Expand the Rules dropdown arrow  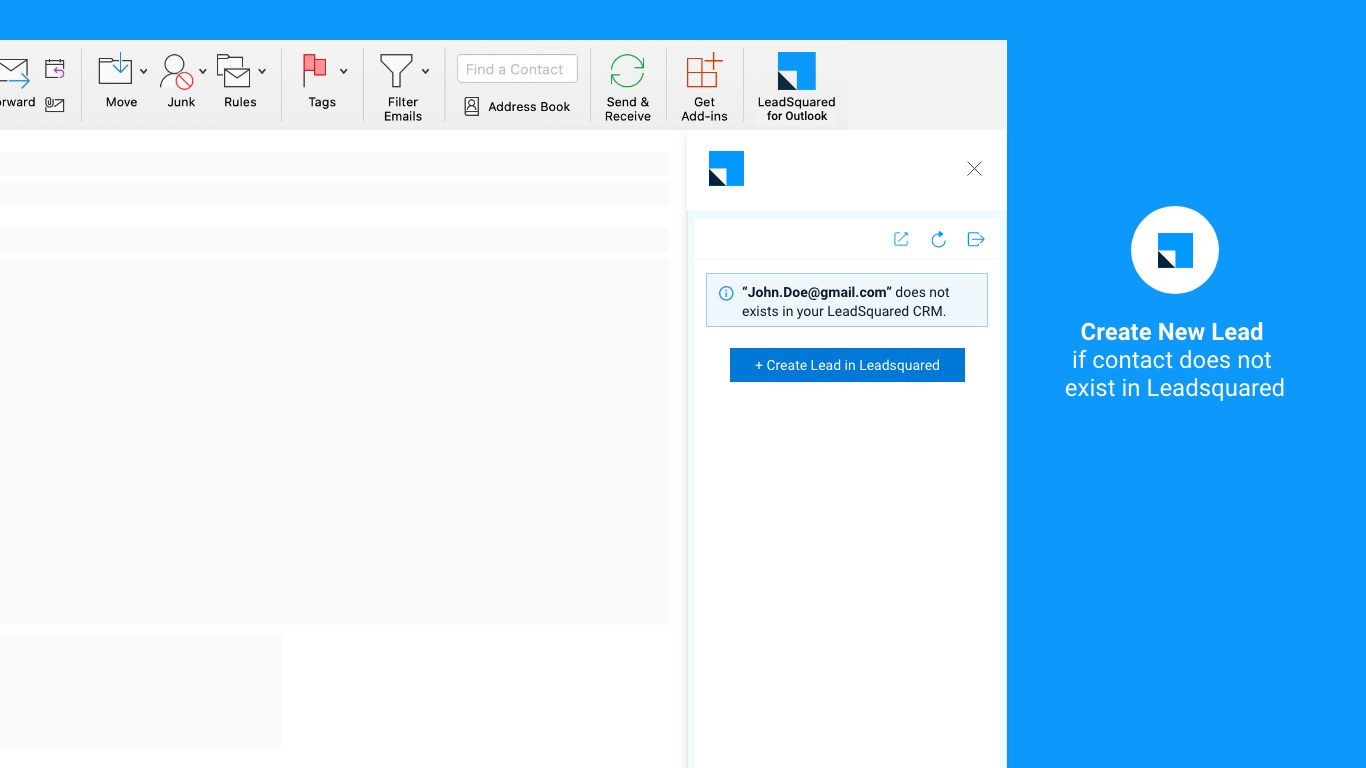[262, 71]
